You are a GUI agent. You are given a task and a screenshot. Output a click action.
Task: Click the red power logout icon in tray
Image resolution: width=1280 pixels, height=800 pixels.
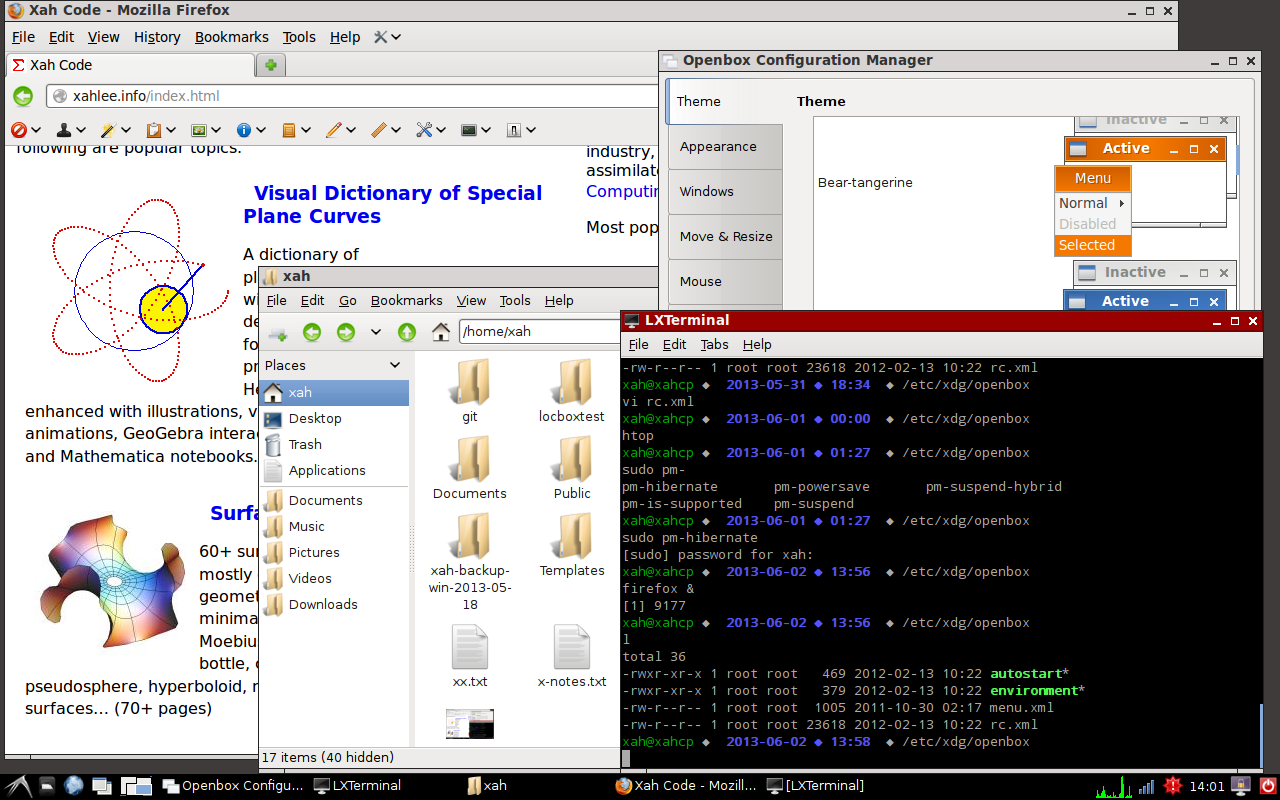[x=1267, y=786]
